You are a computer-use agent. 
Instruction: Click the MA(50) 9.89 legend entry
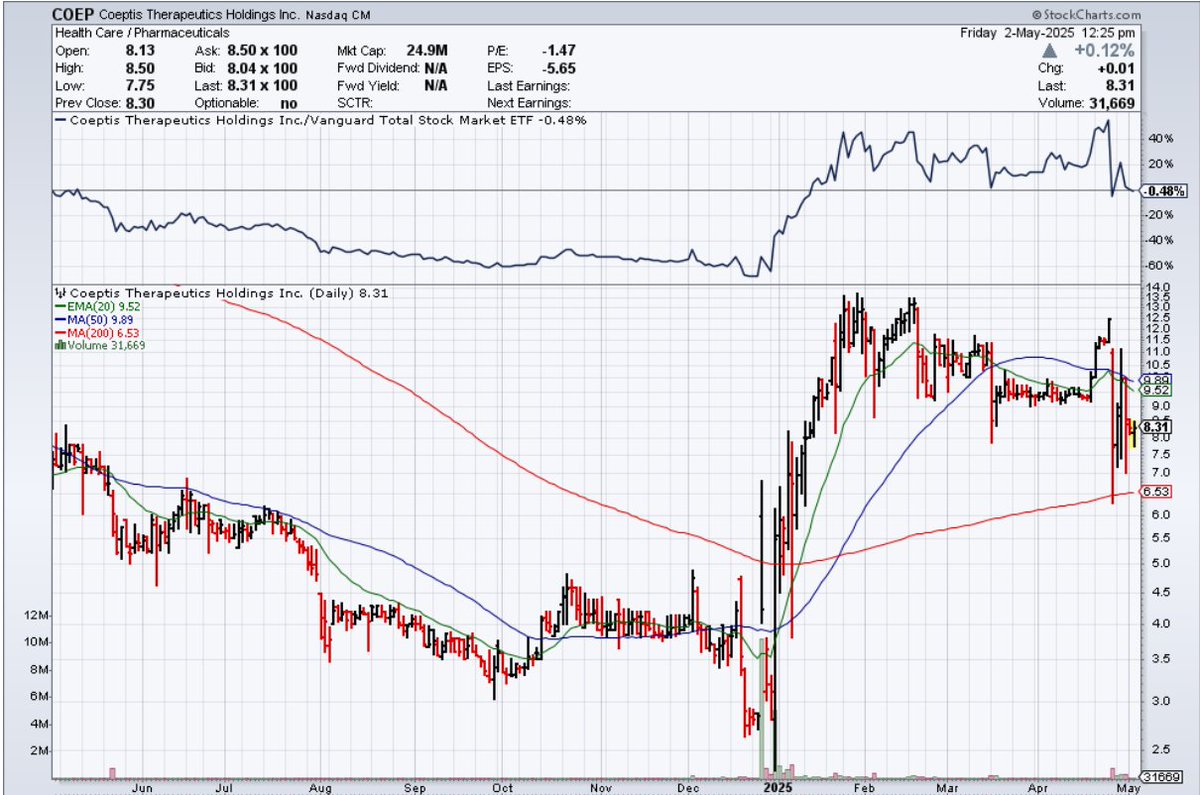pos(92,320)
